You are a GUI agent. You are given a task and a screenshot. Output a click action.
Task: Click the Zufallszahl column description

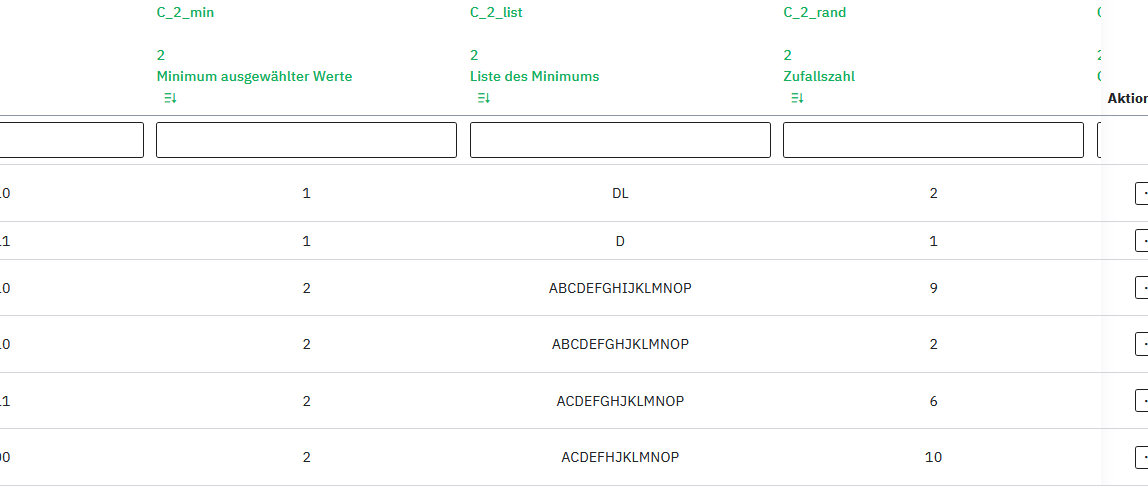(x=818, y=76)
